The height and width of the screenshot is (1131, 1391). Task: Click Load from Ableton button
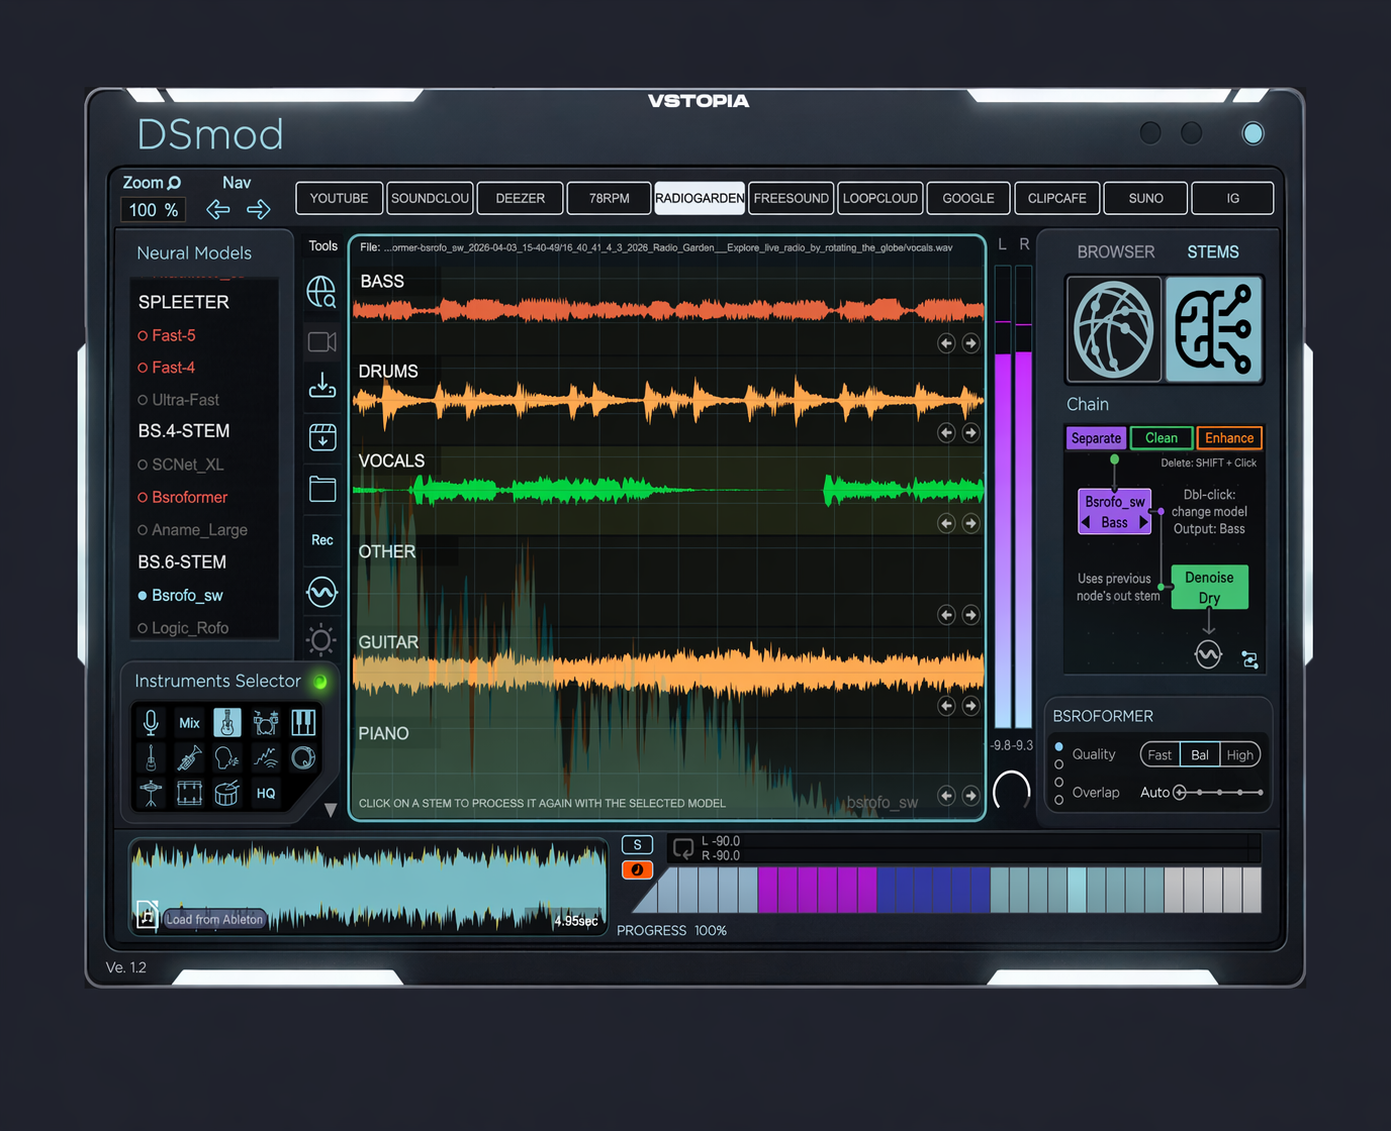pos(214,919)
